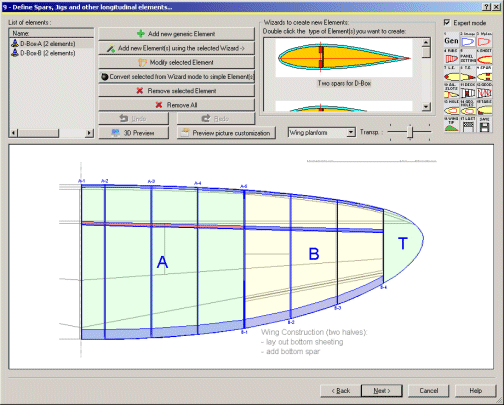Click Remove selected Element button
This screenshot has width=504, height=405.
[x=176, y=91]
